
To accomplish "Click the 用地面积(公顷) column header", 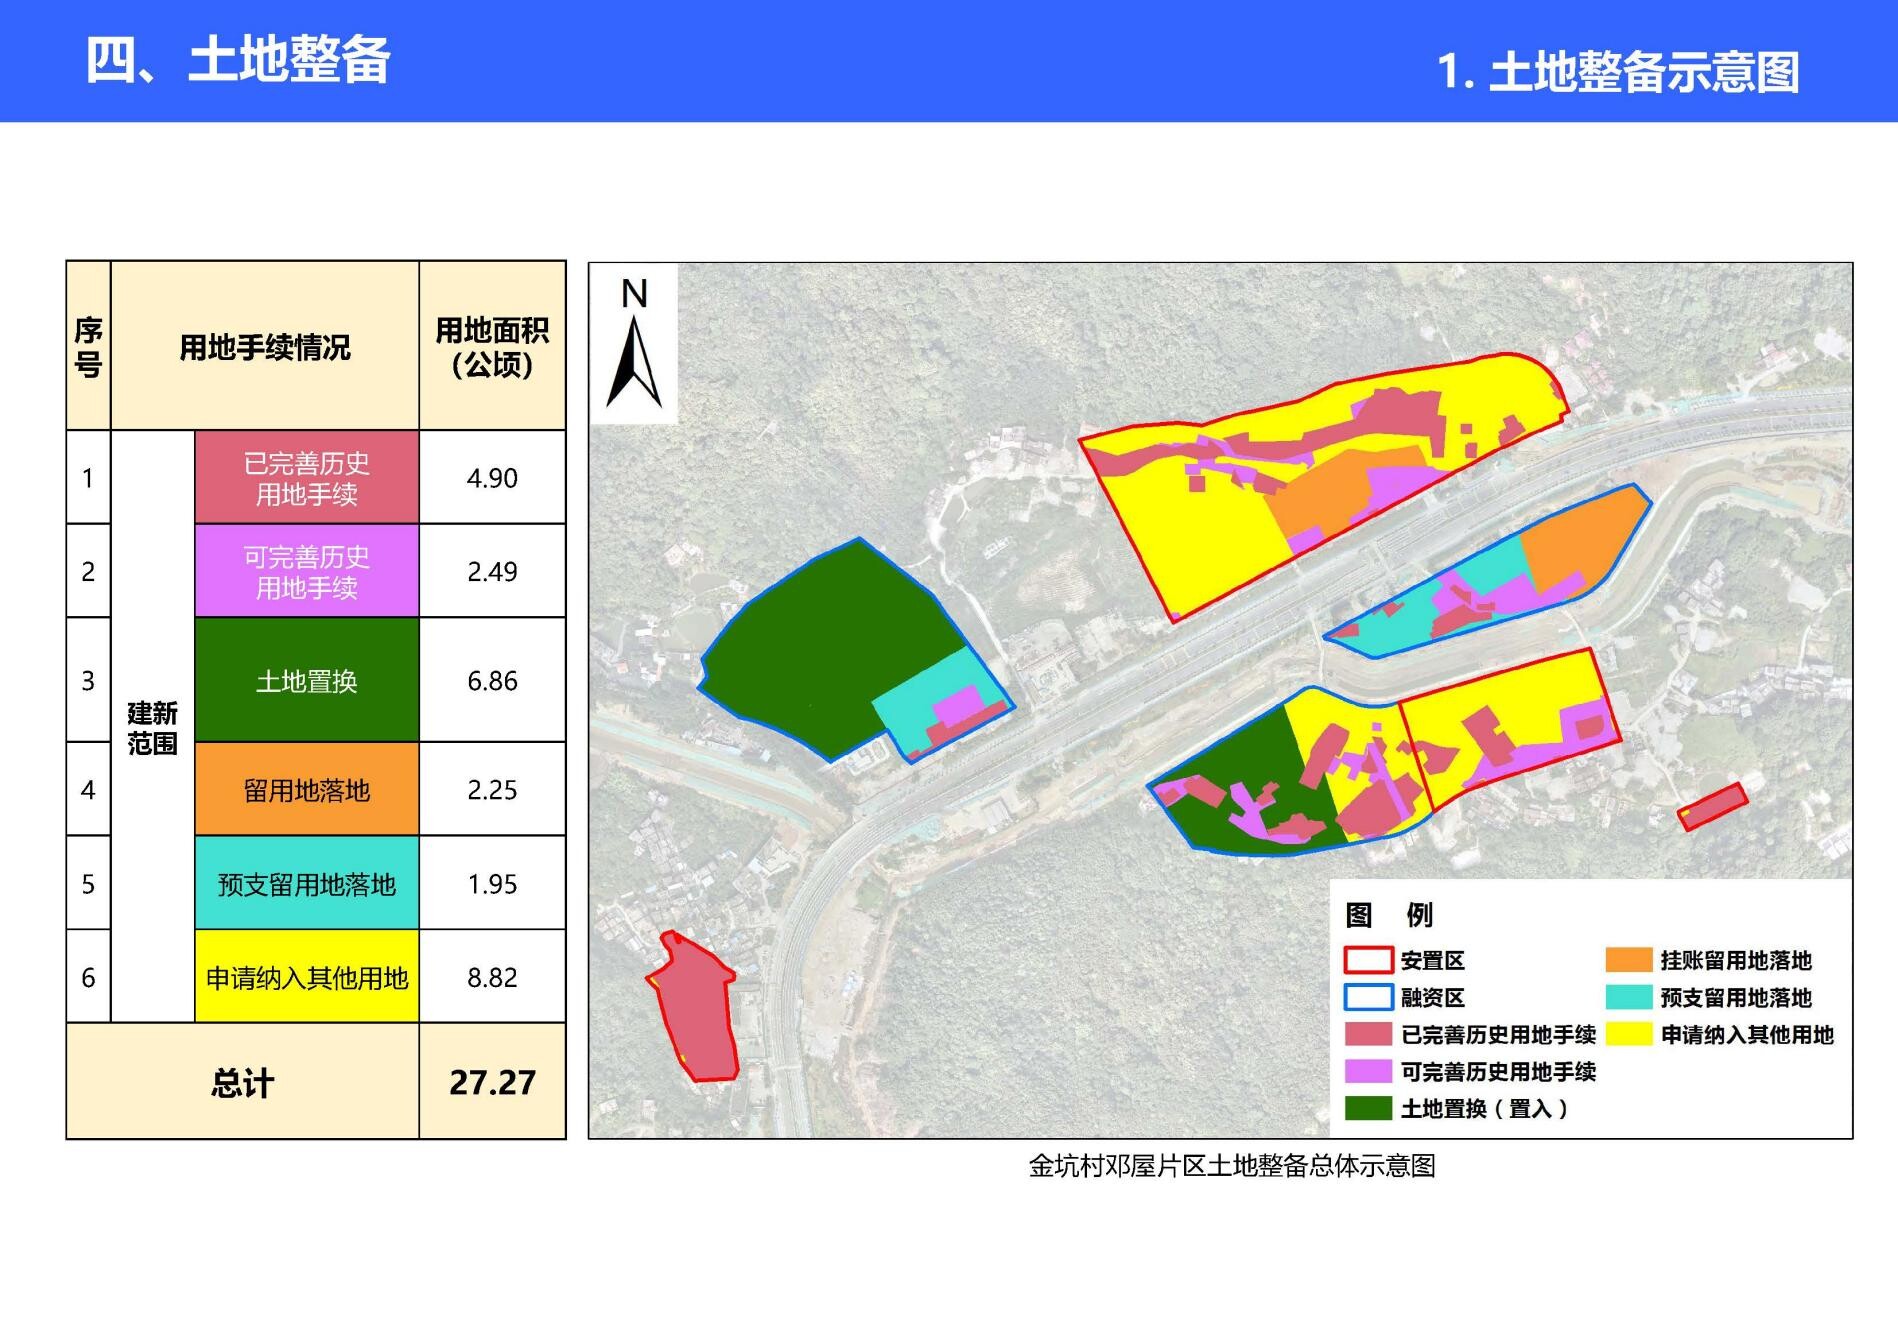I will [492, 346].
